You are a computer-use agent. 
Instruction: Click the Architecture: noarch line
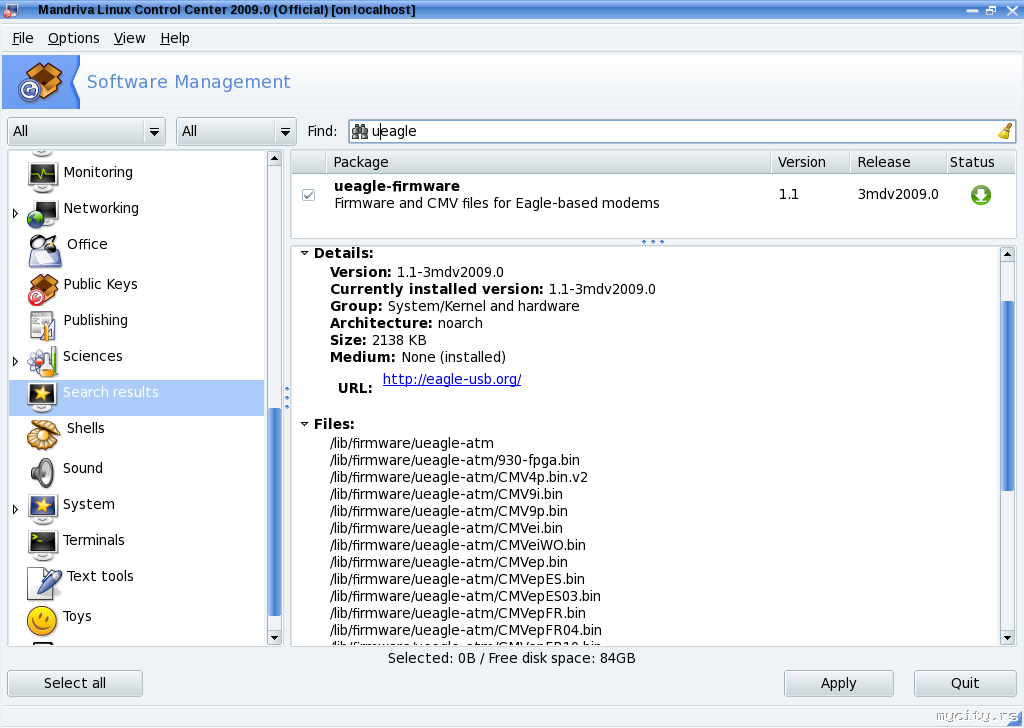[x=406, y=323]
